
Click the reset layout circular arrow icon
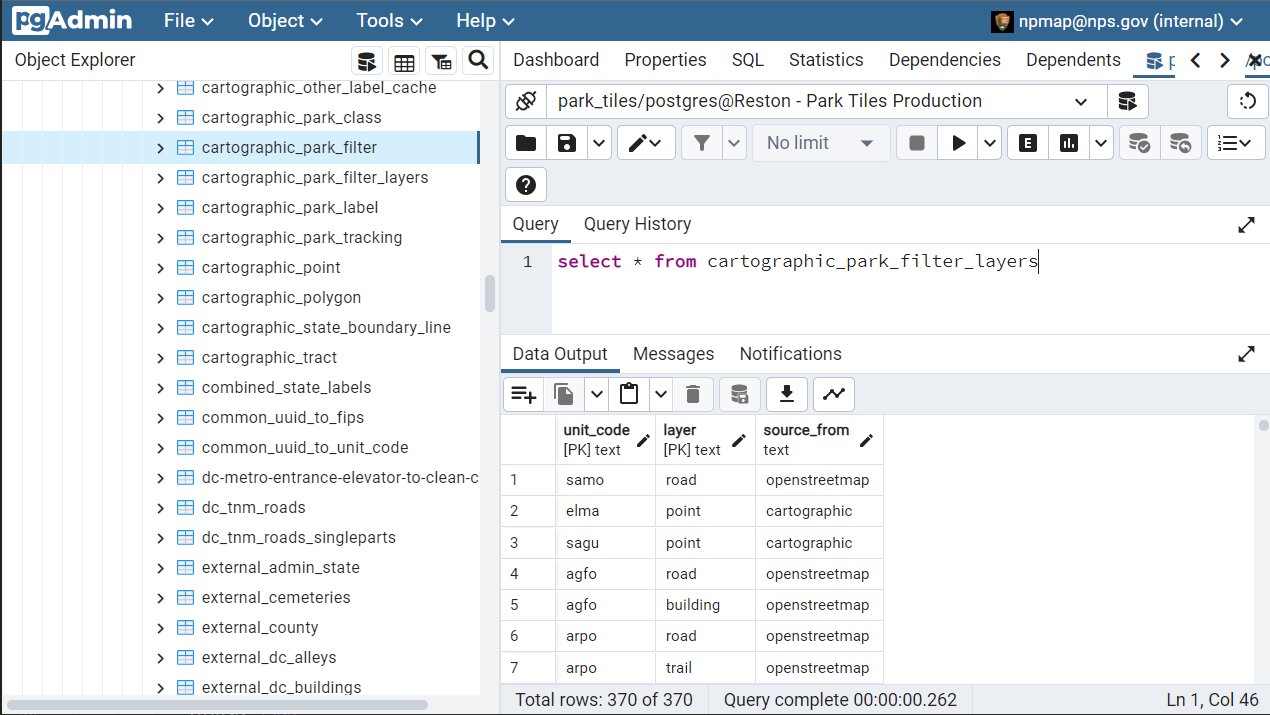(x=1247, y=101)
